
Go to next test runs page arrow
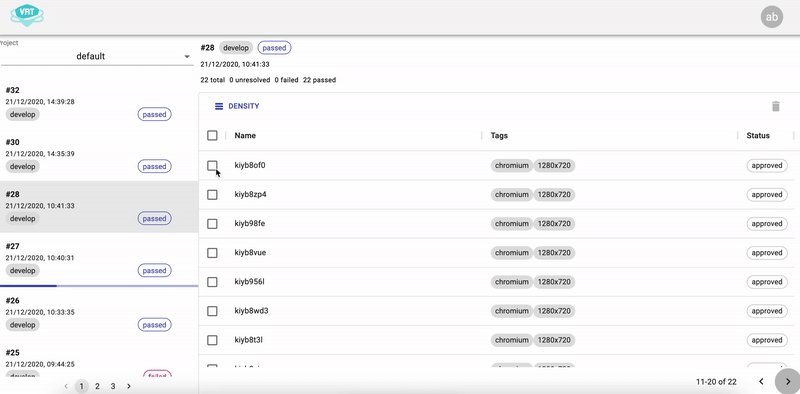788,381
